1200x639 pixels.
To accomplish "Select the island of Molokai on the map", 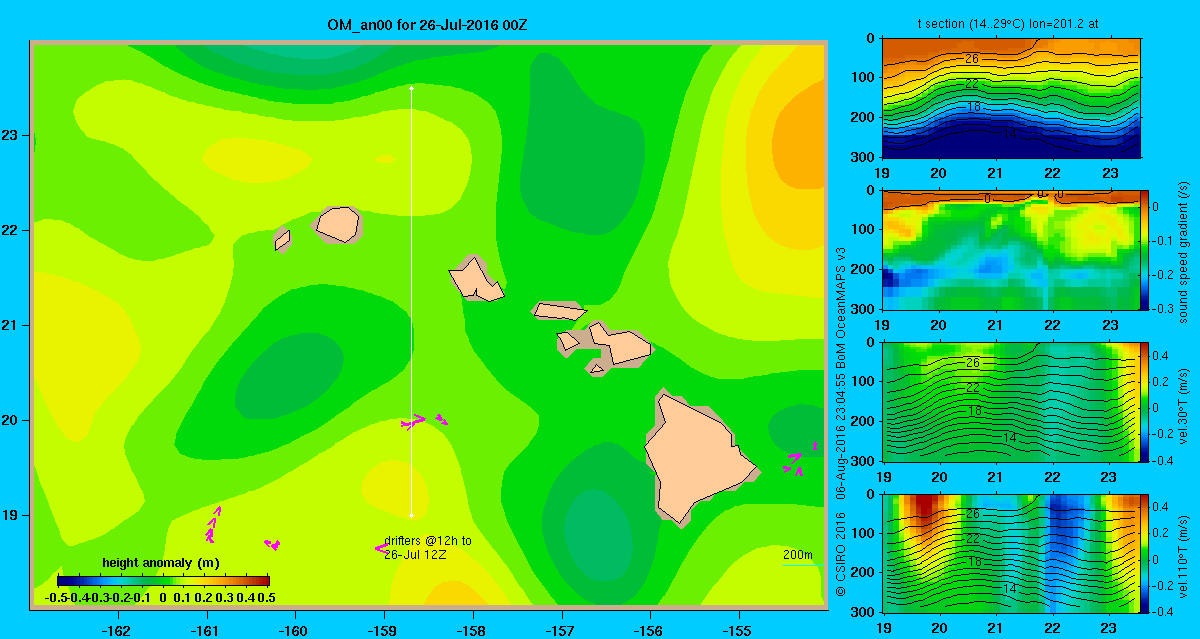I will click(559, 310).
